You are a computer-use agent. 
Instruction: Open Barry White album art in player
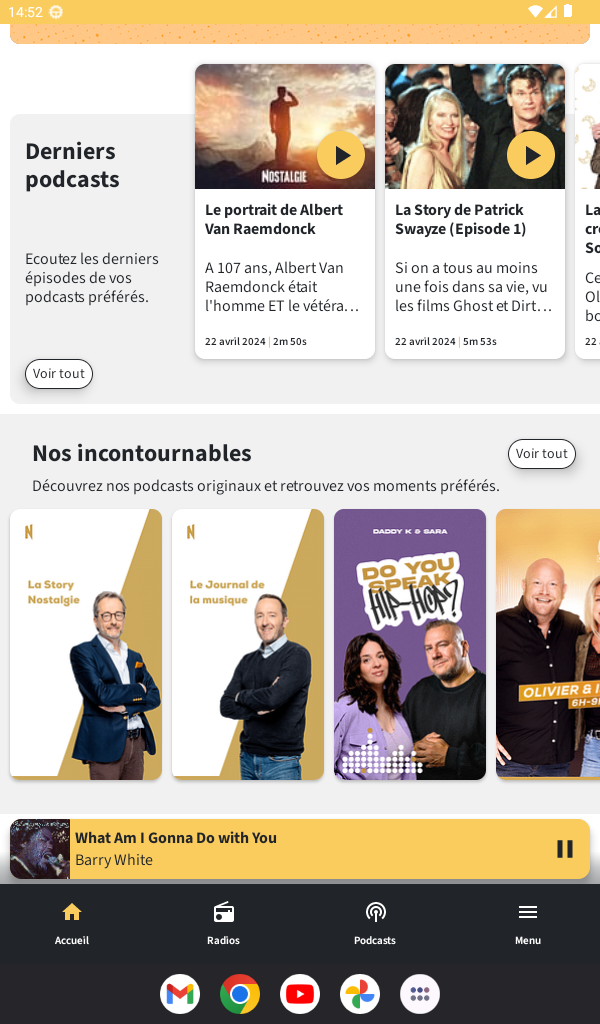click(40, 849)
